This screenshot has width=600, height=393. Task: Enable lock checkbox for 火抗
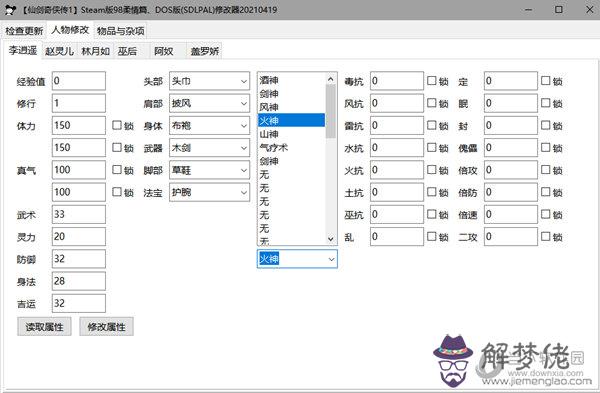click(x=432, y=170)
